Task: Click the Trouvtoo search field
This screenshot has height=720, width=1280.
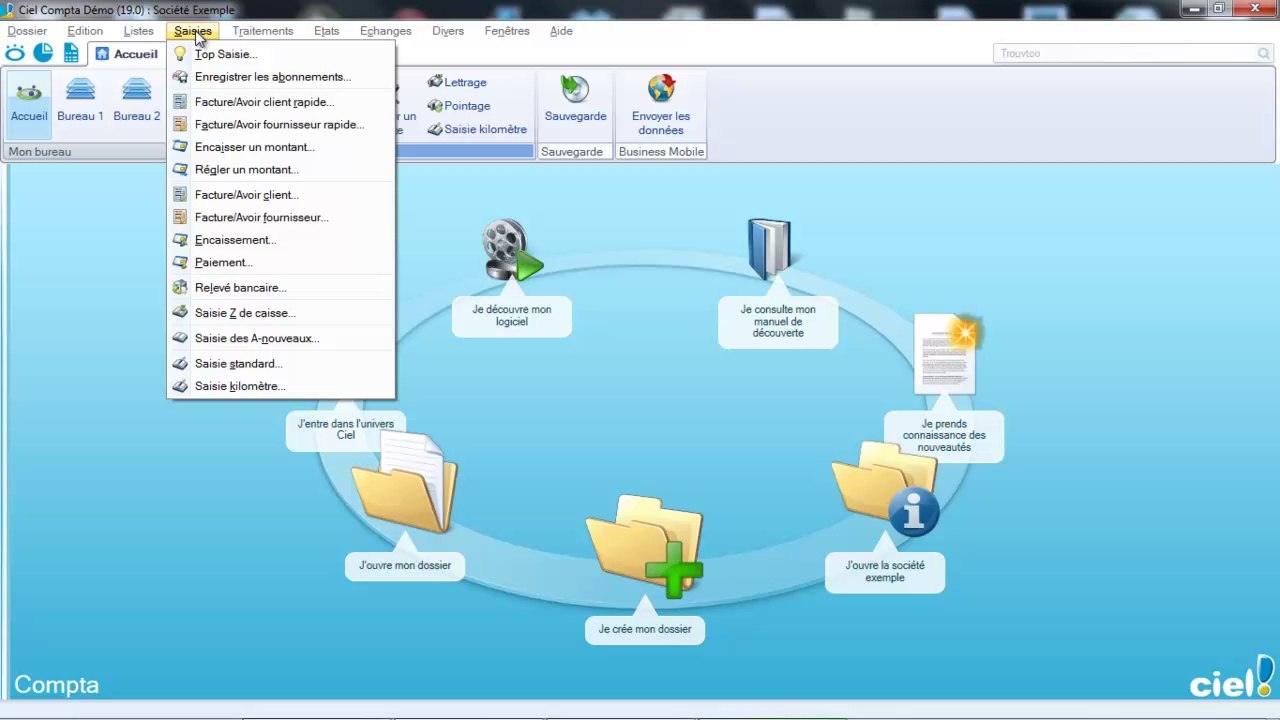Action: tap(1134, 54)
